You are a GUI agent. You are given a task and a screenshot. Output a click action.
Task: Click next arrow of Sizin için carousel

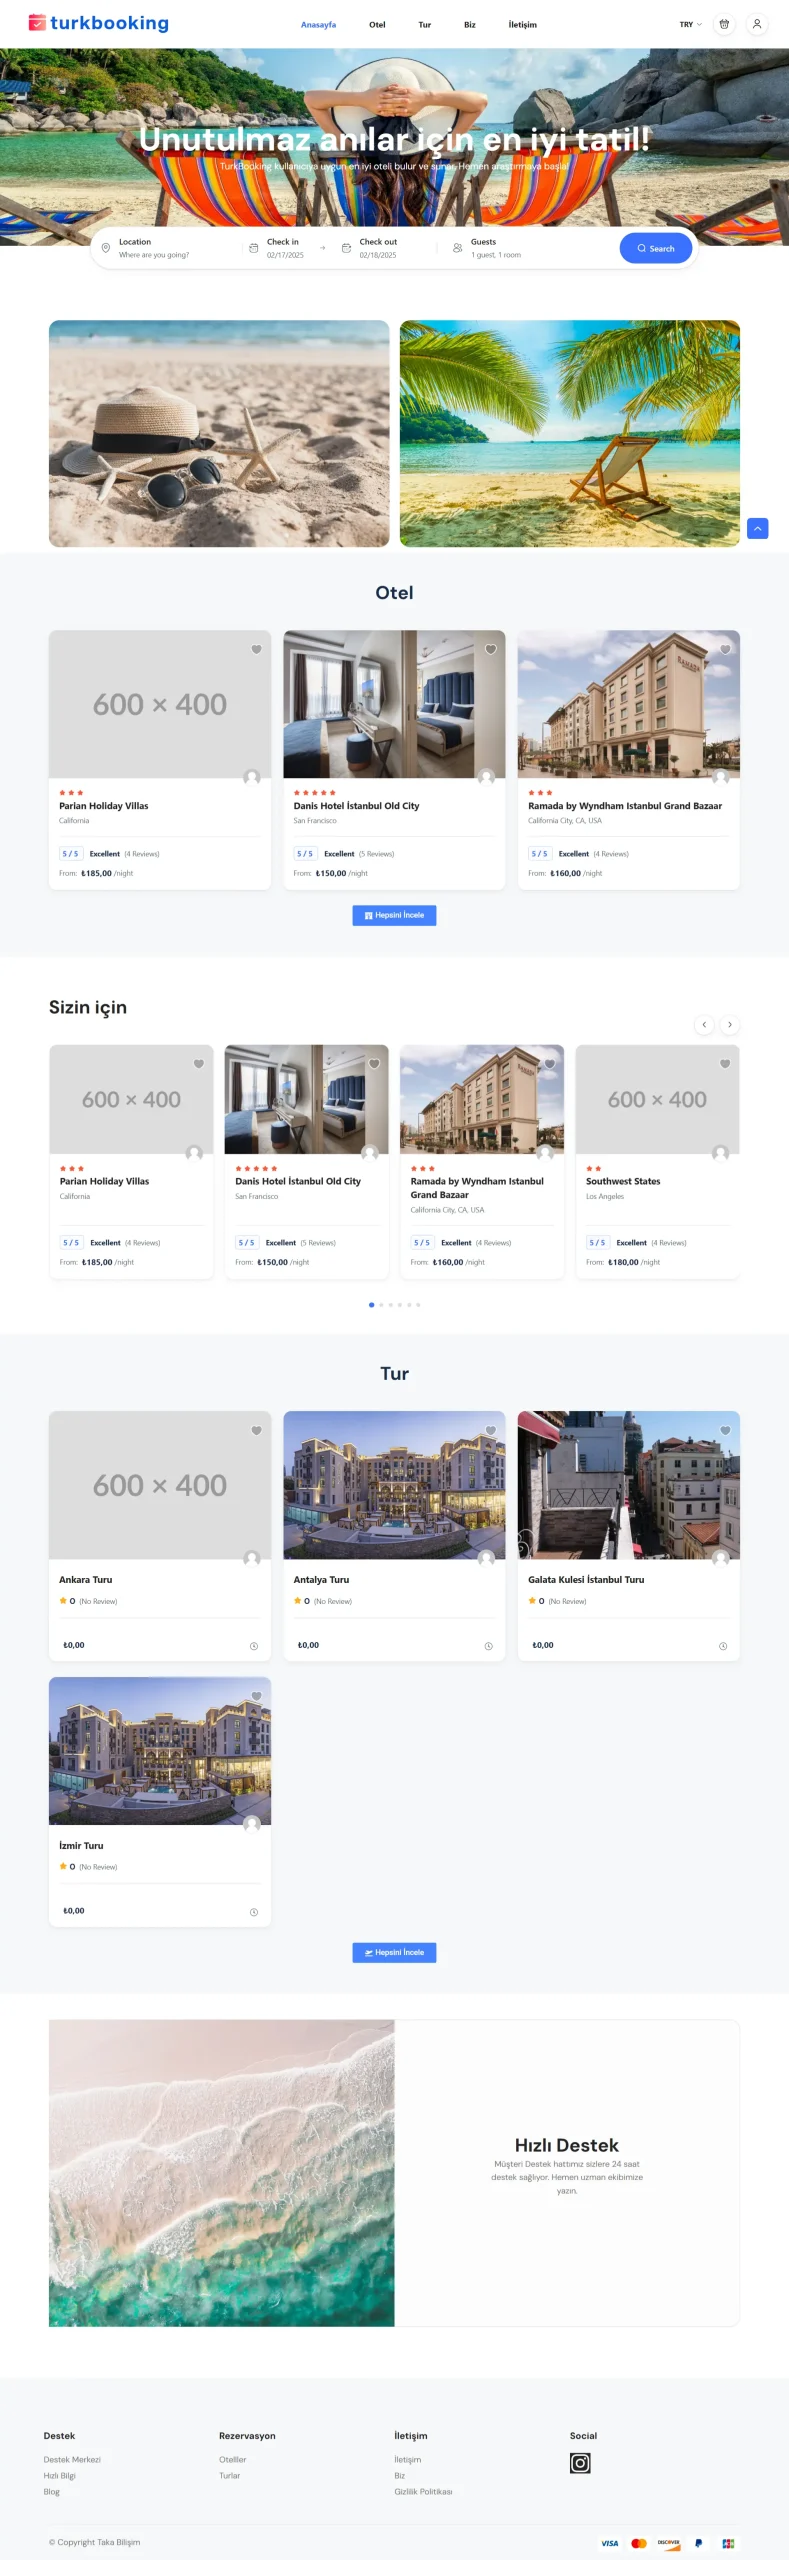[x=730, y=1025]
